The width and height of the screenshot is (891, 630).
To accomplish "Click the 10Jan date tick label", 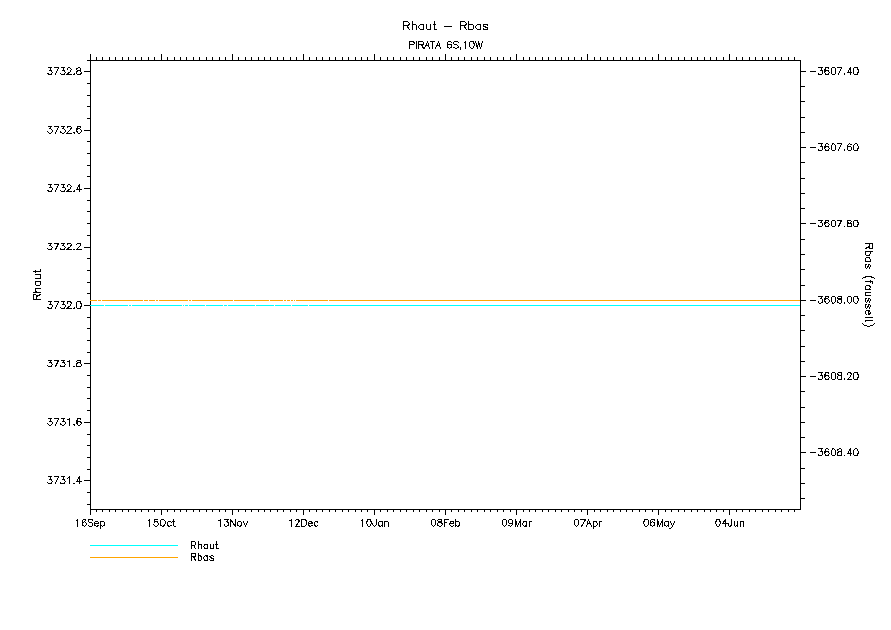I will pyautogui.click(x=374, y=523).
